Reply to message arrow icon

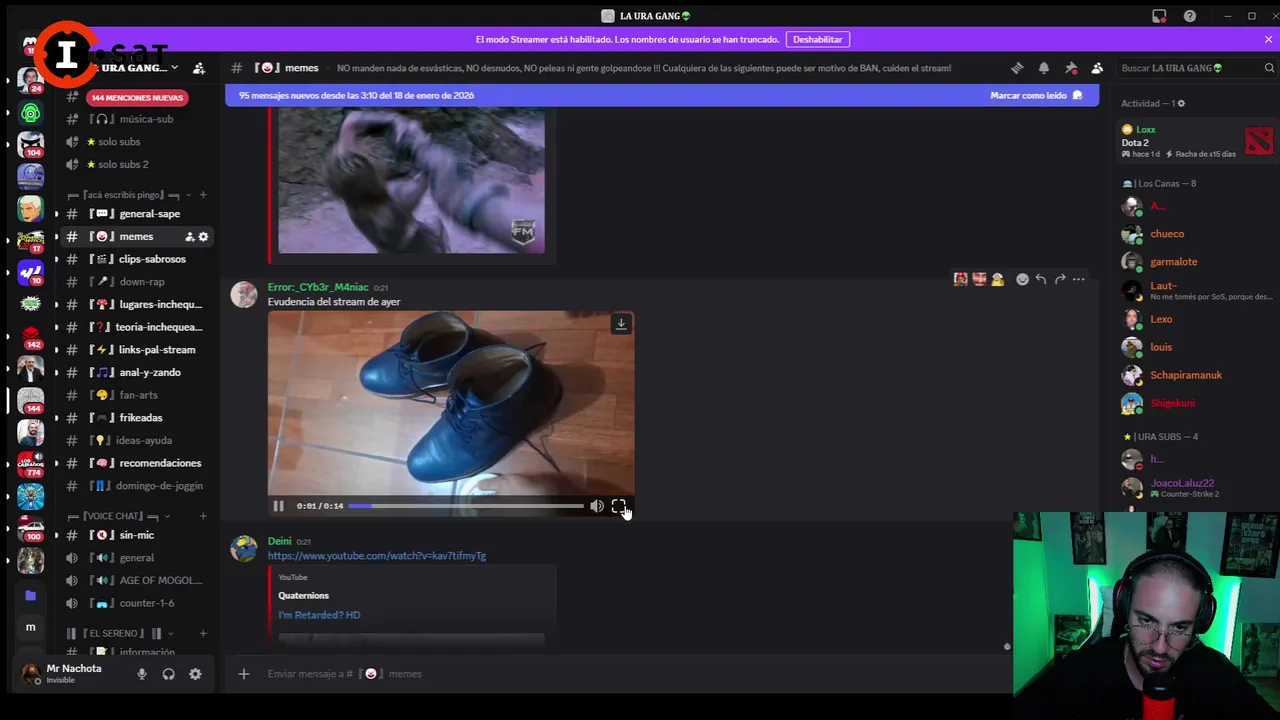tap(1041, 279)
